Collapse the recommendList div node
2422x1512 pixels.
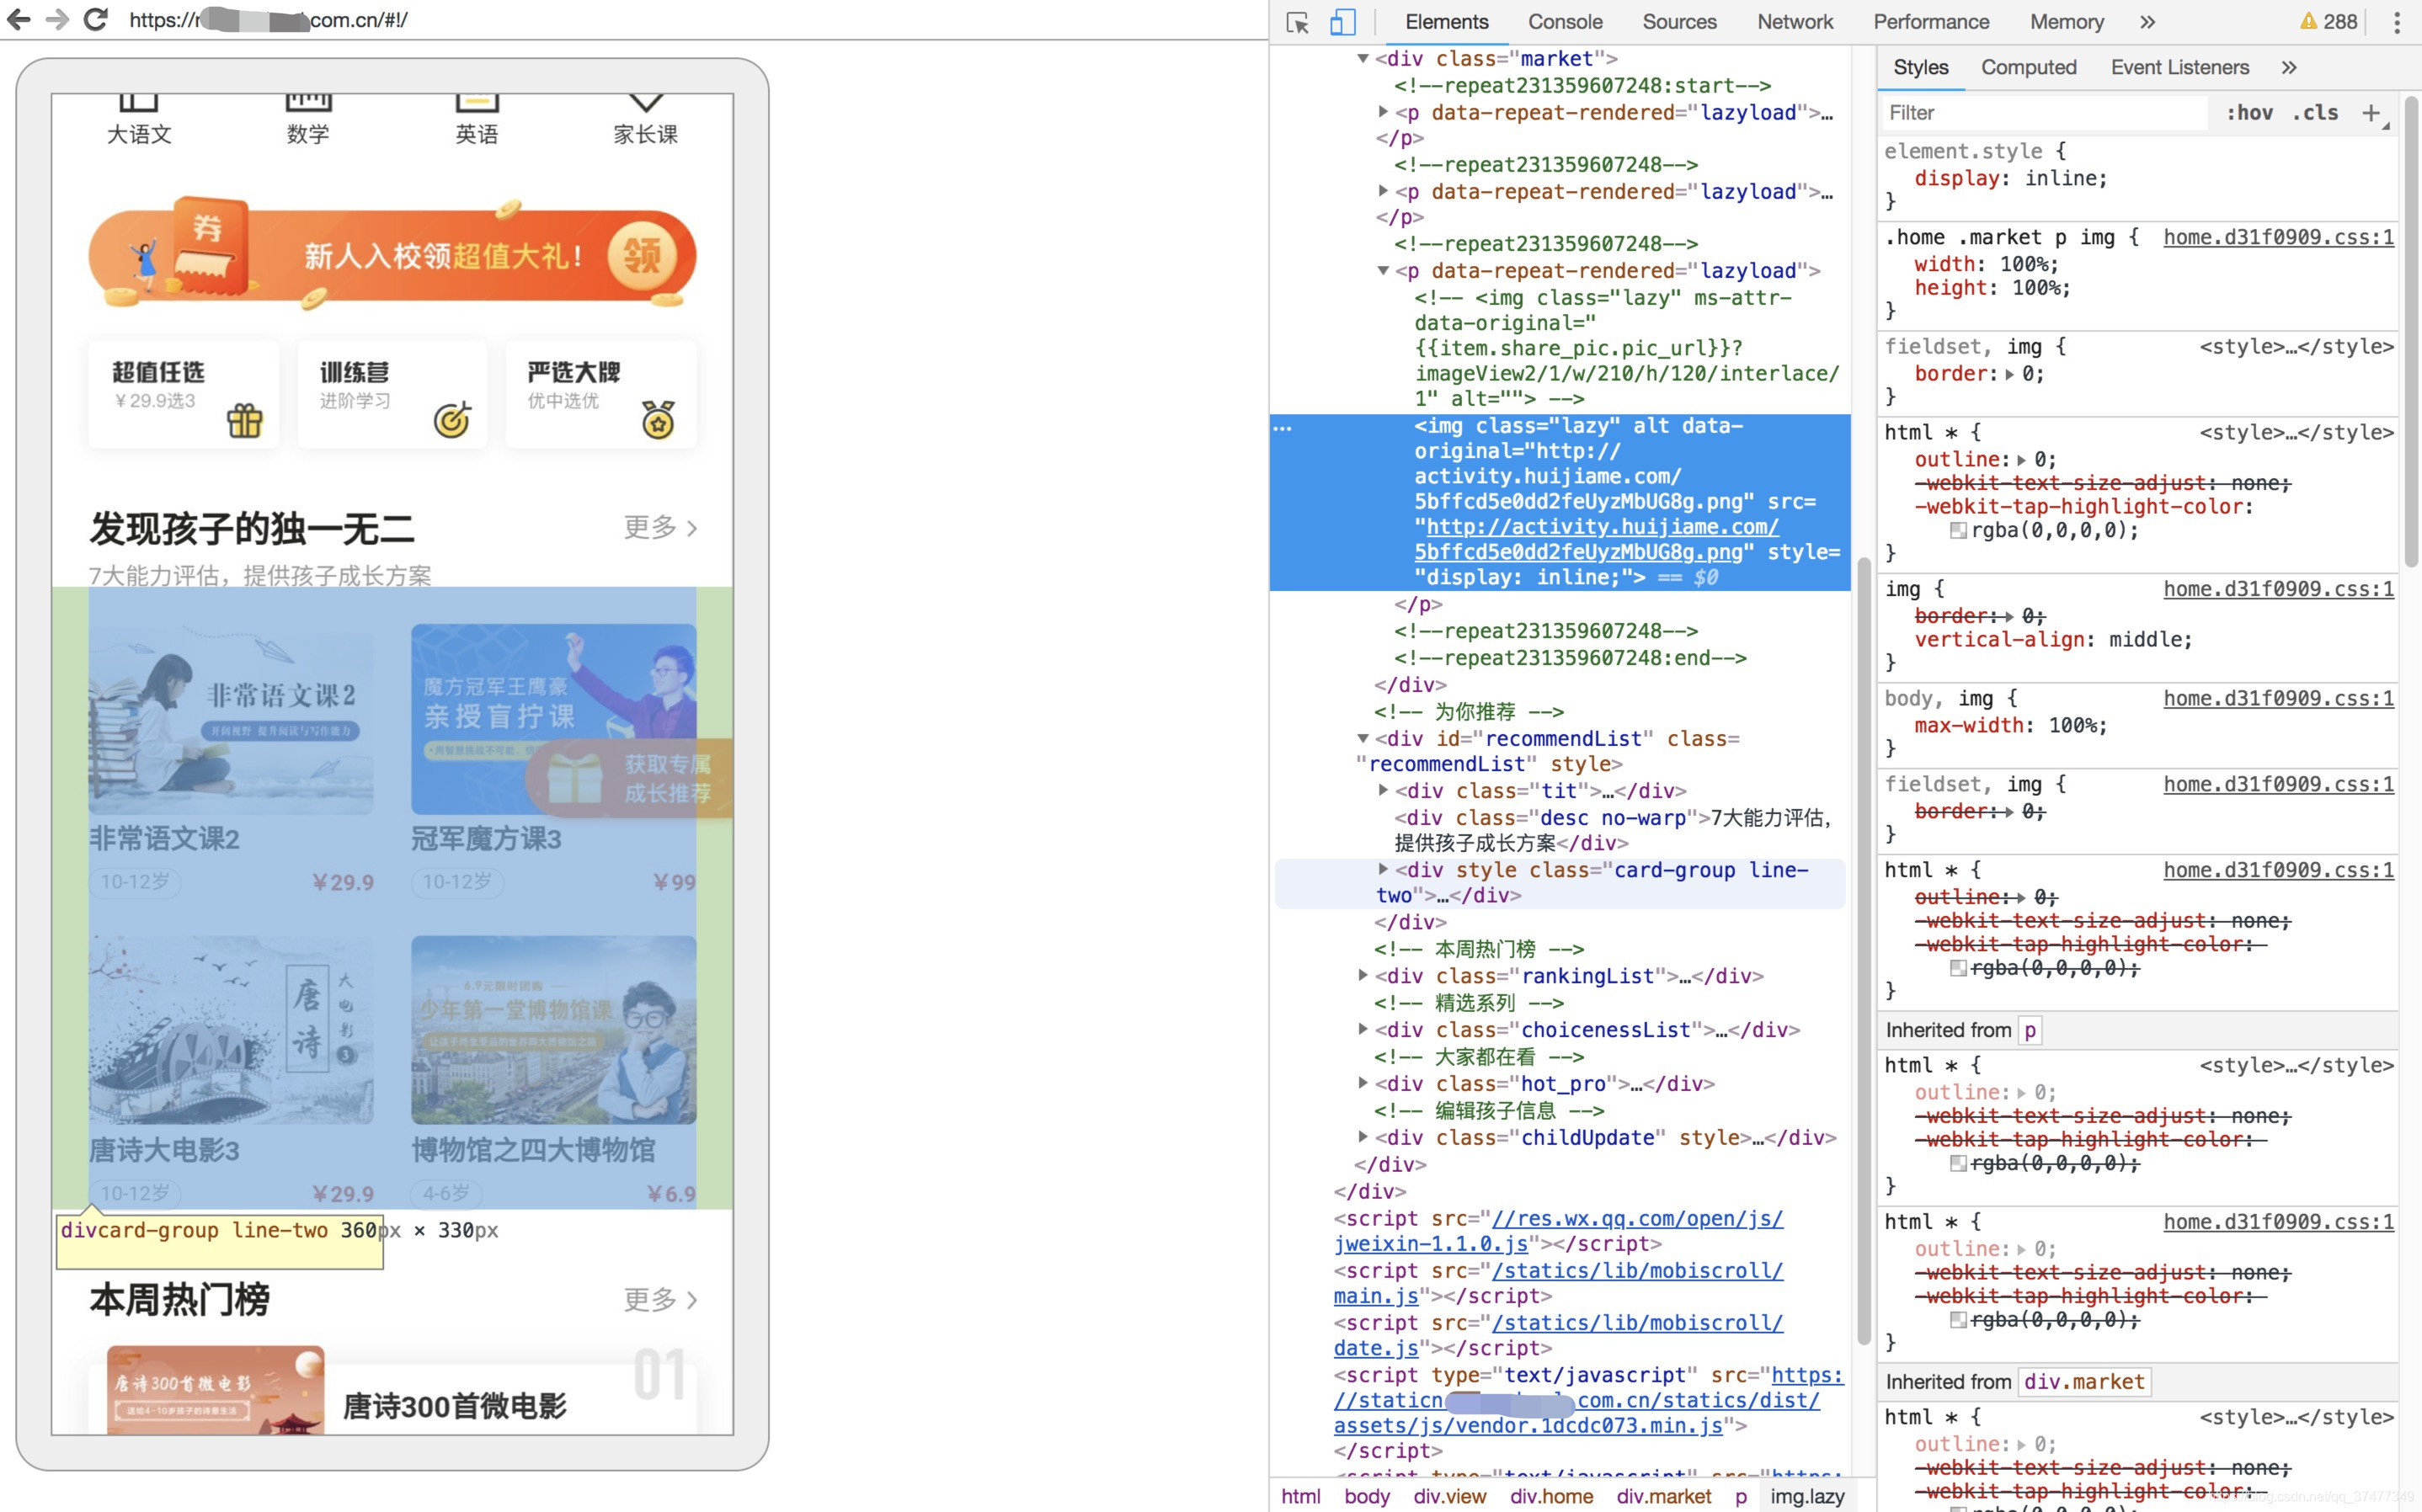(1363, 738)
